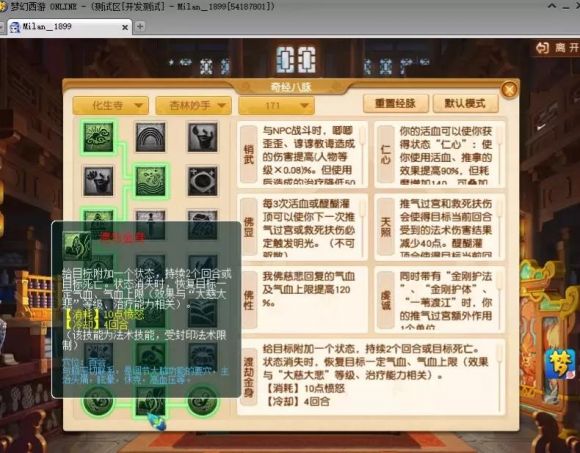The width and height of the screenshot is (580, 453).
Task: Click the rainbow arch skill icon
Action: [x=150, y=138]
